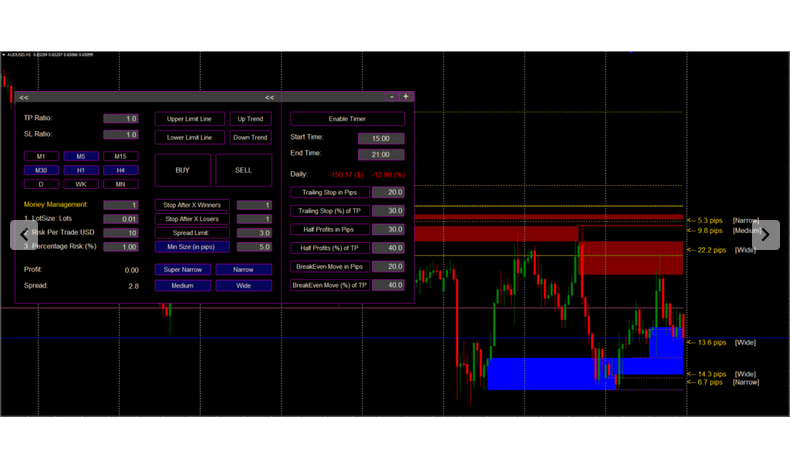This screenshot has width=790, height=468.
Task: Click the plus button in panel header
Action: click(x=406, y=96)
